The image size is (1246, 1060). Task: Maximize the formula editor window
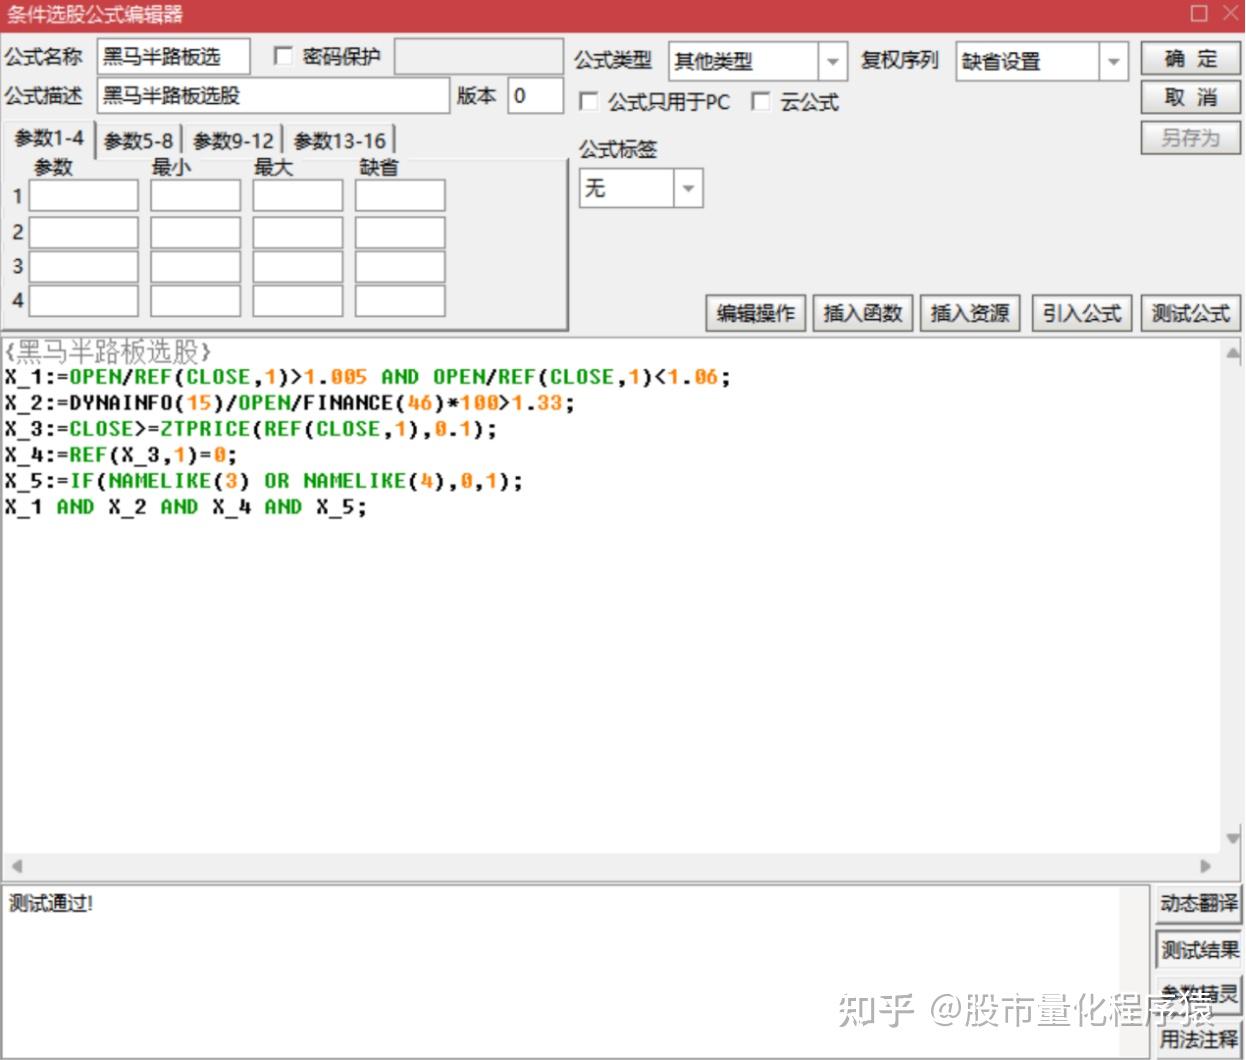pyautogui.click(x=1199, y=13)
